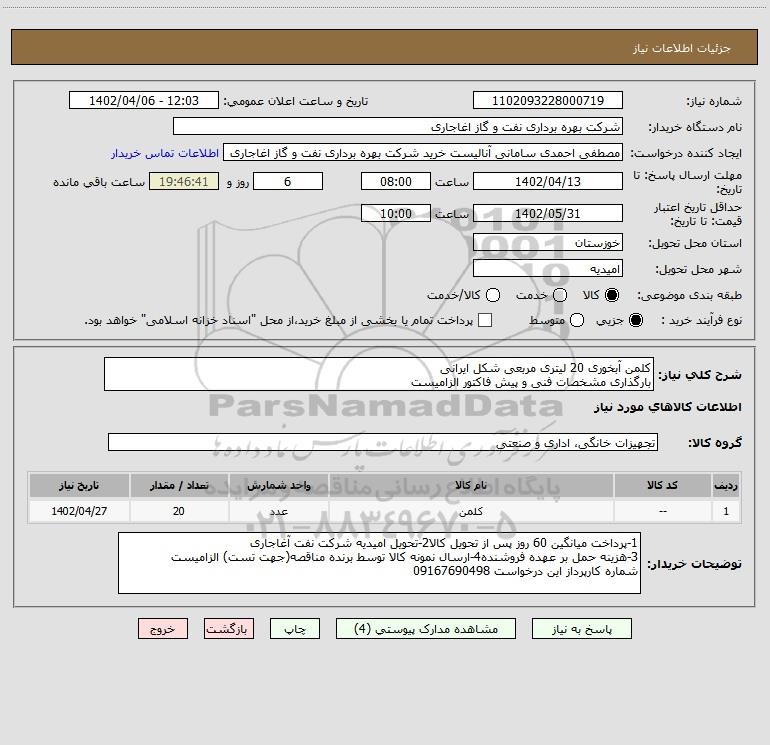Select the خدمت radio button

[x=560, y=295]
